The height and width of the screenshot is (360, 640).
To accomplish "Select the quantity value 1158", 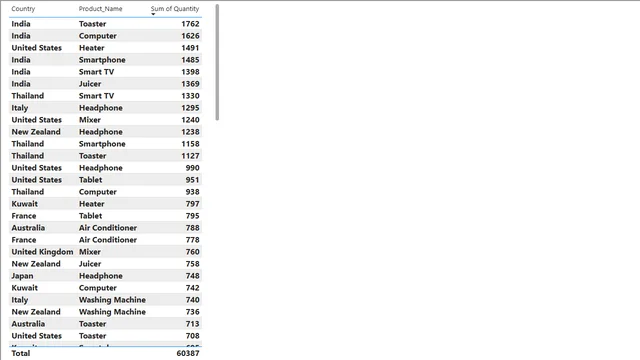I will 190,144.
